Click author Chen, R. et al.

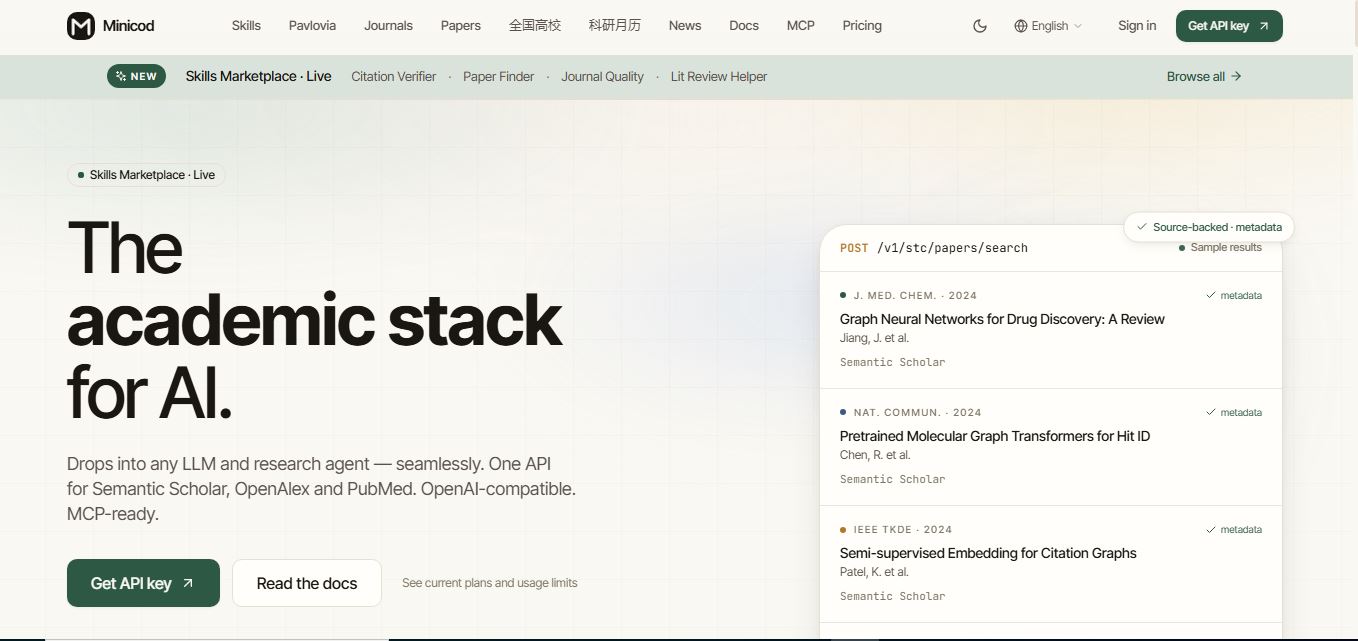875,455
